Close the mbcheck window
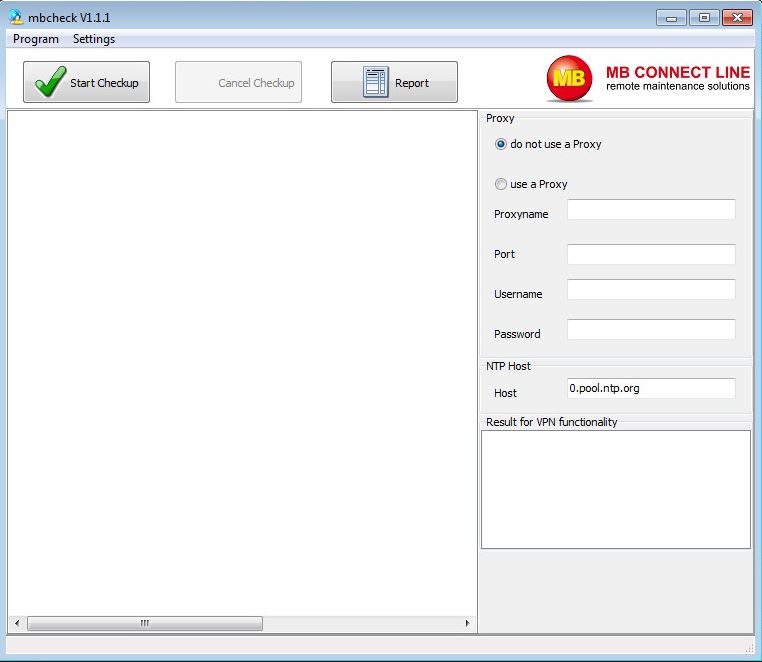Screen dimensions: 762x662 [x=737, y=18]
